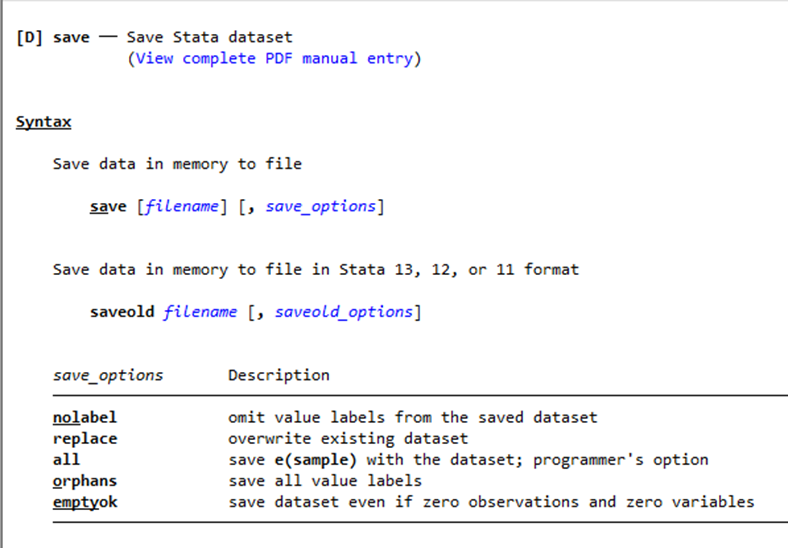The width and height of the screenshot is (788, 548).
Task: Open the saveold_options link
Action: pyautogui.click(x=343, y=312)
